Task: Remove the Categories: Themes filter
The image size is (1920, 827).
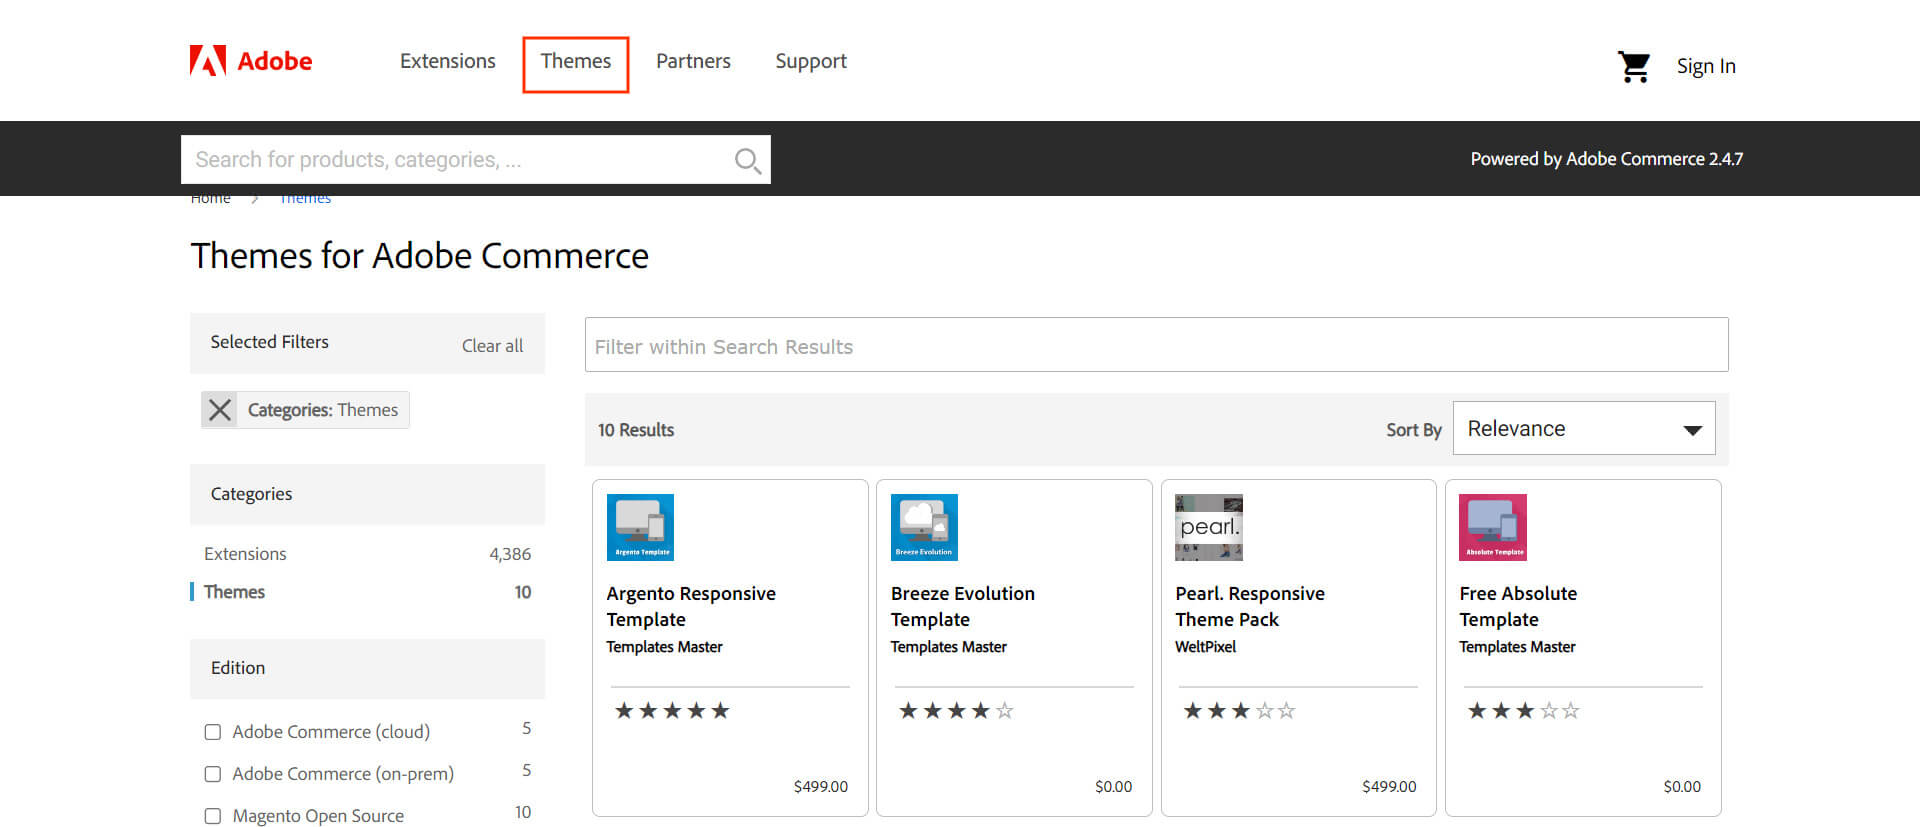Action: coord(220,410)
